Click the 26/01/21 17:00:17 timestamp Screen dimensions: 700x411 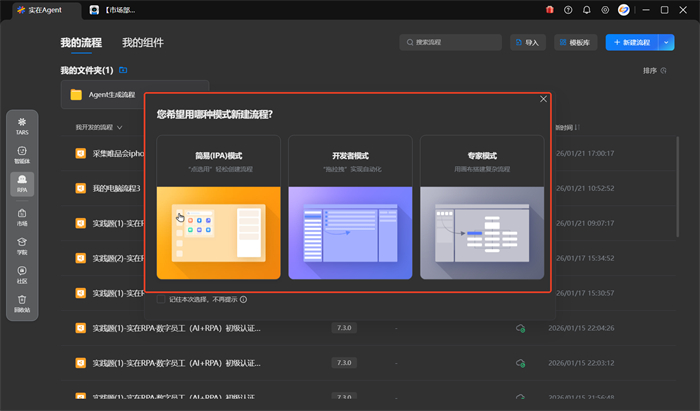[585, 154]
